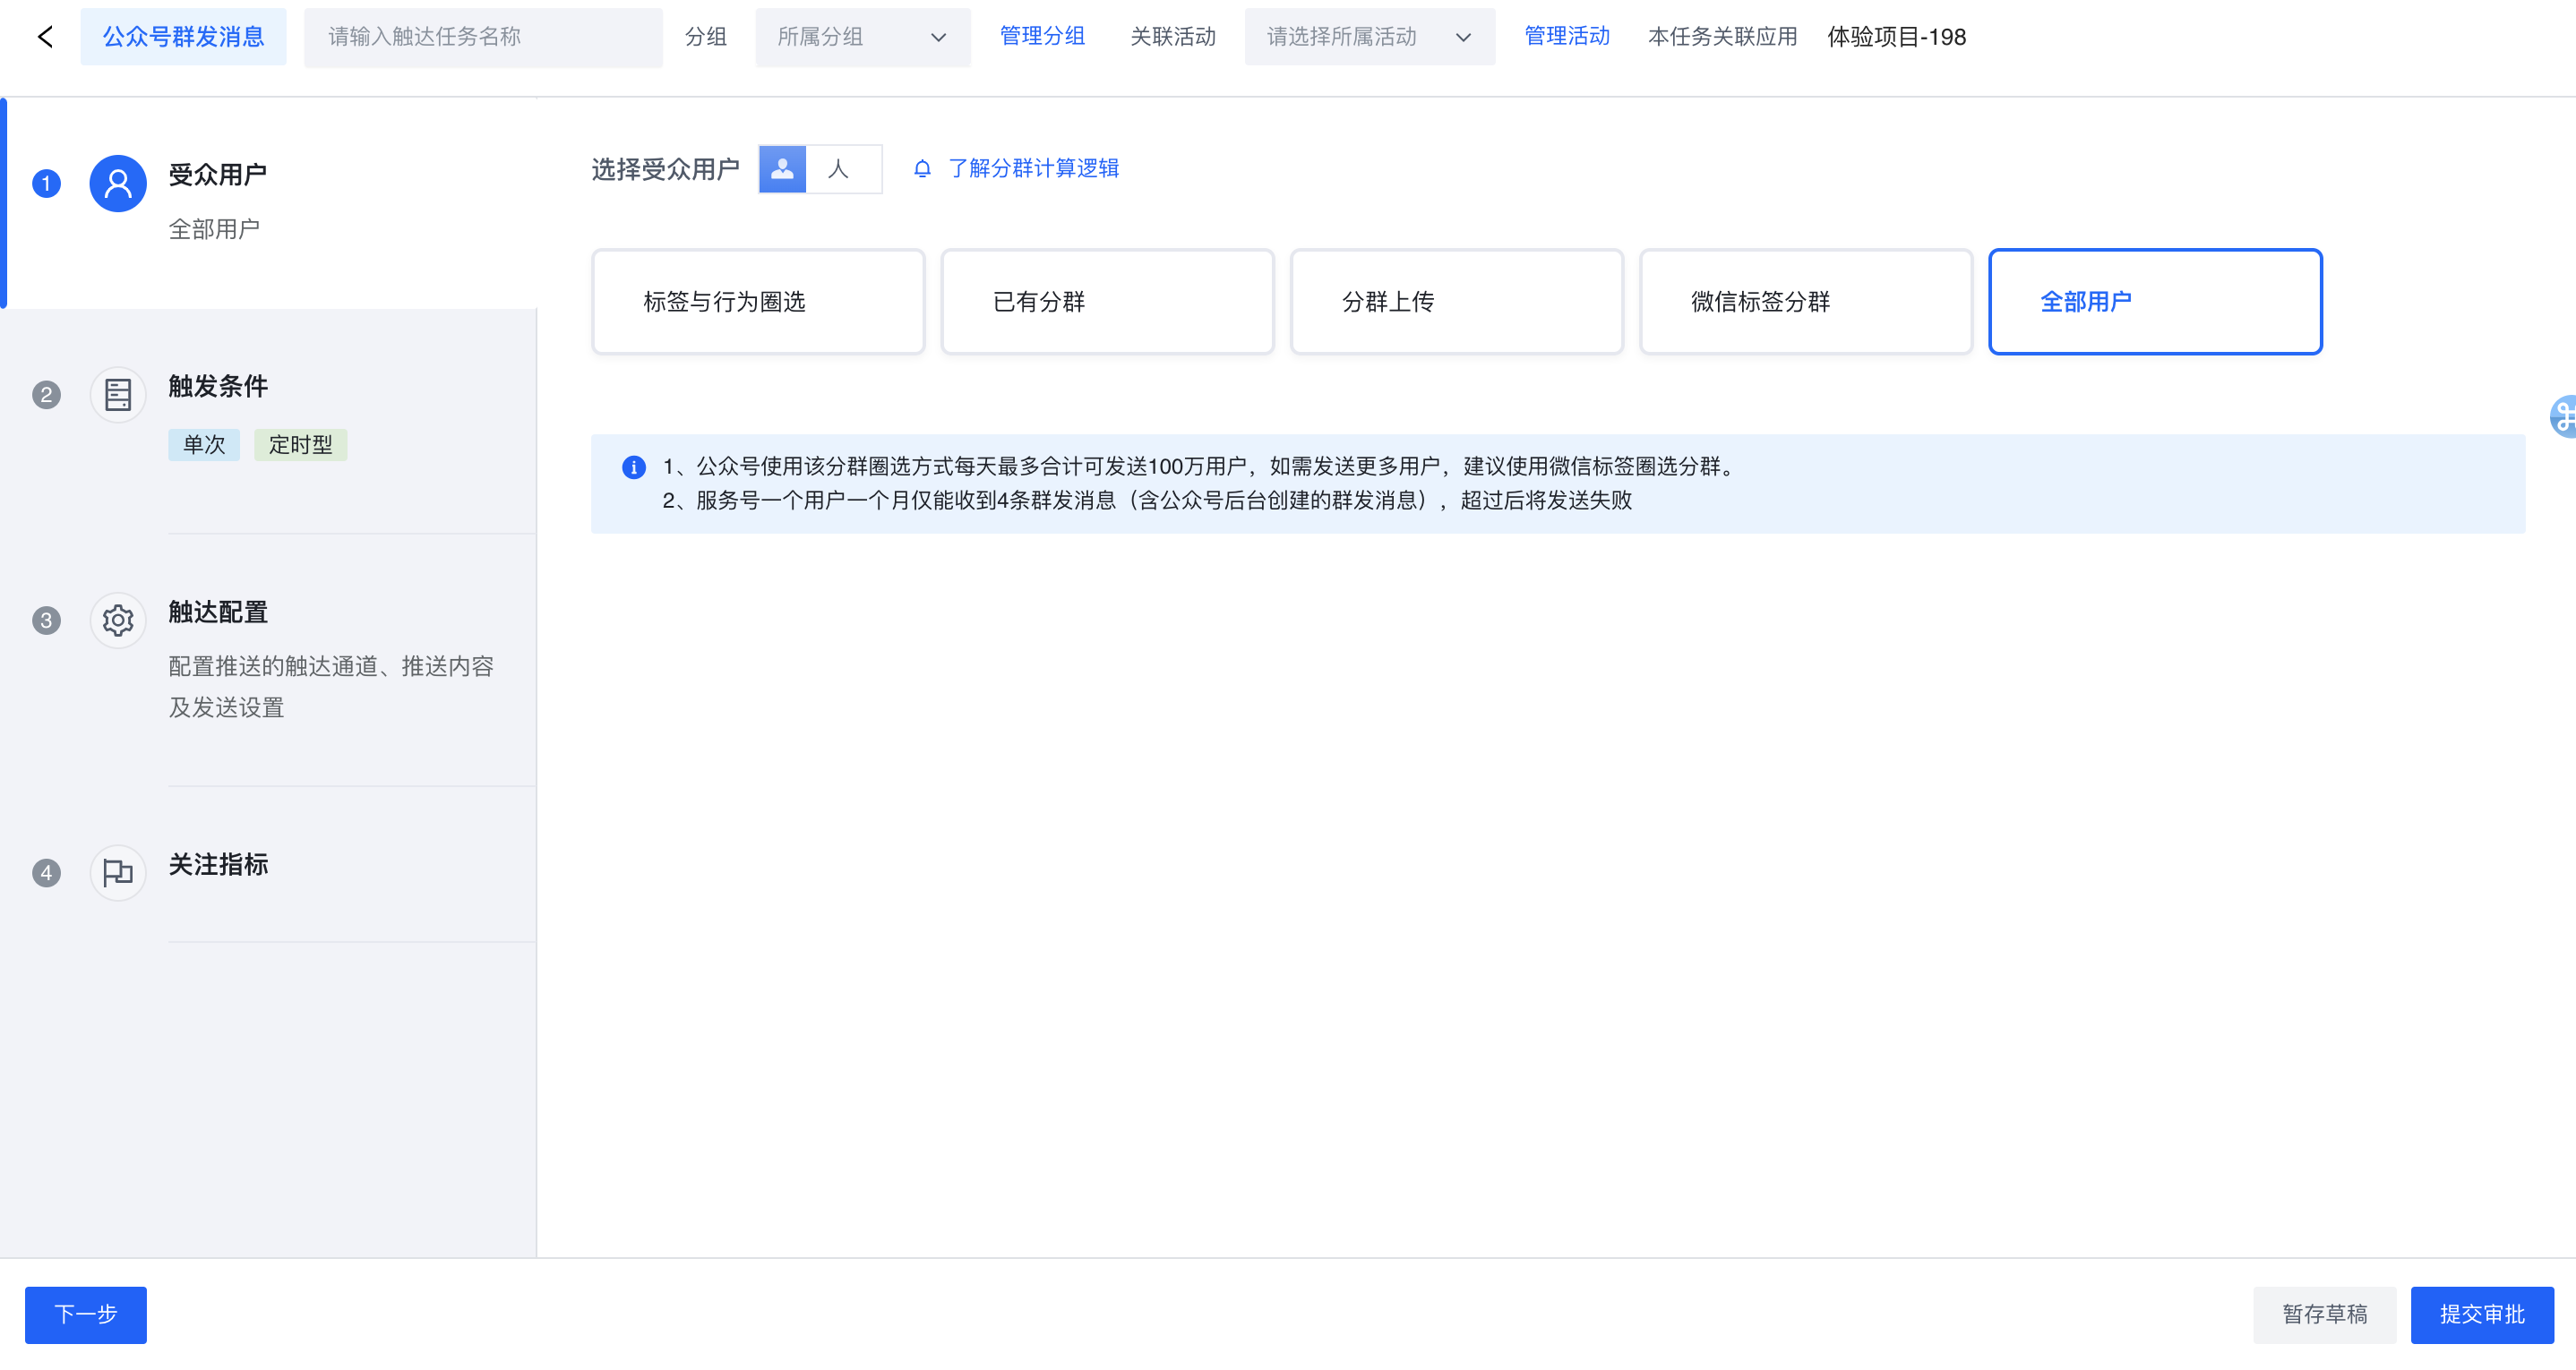2576x1370 pixels.
Task: Select the 微信标签分群 audience option
Action: coord(1805,301)
